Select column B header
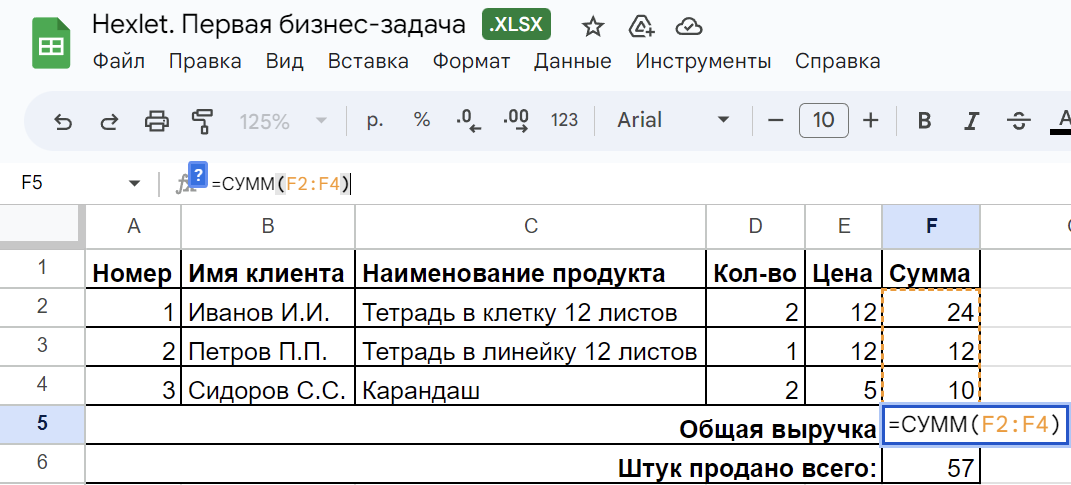 click(x=268, y=227)
